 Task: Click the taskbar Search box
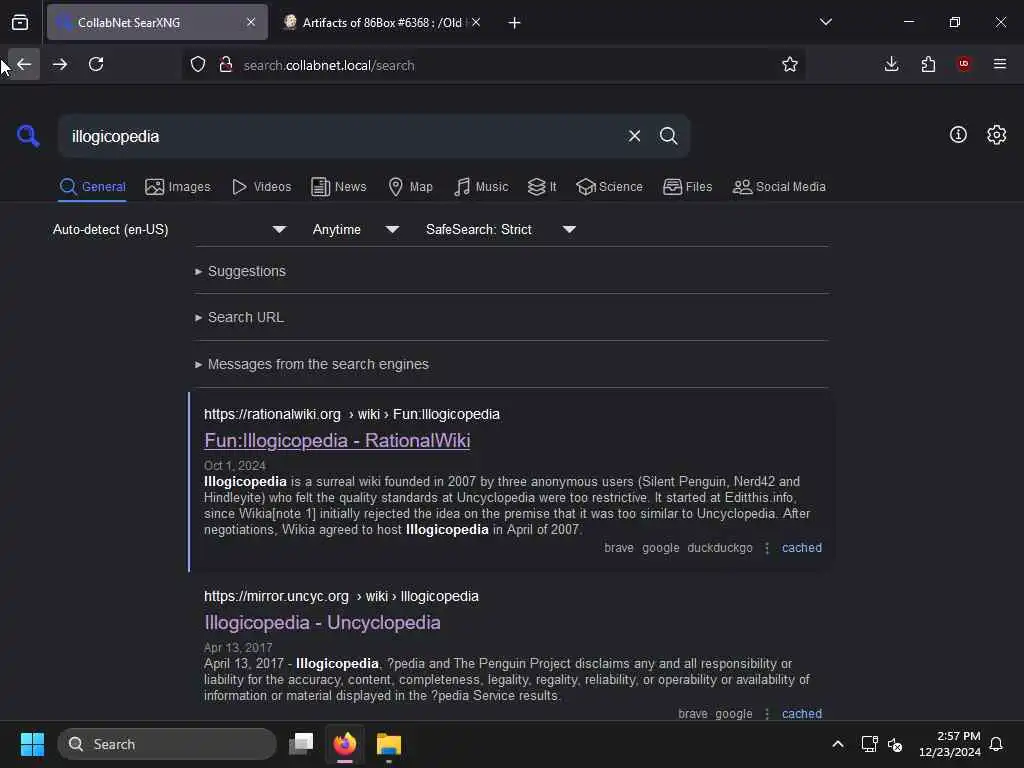pos(167,744)
